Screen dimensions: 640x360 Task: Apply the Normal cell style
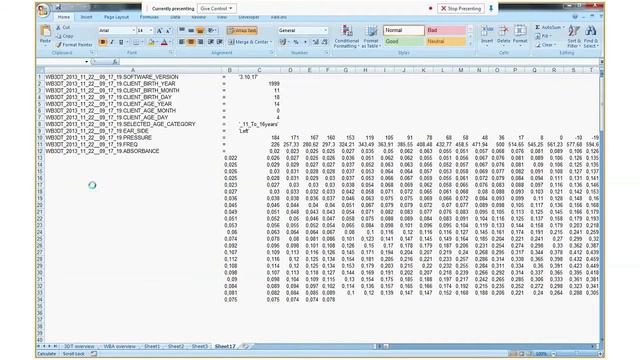pyautogui.click(x=404, y=30)
